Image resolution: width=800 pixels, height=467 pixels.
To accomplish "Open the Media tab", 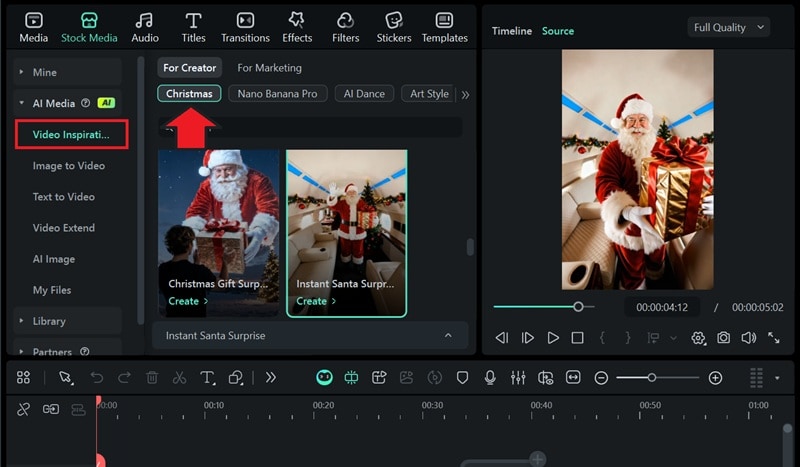I will [x=34, y=28].
